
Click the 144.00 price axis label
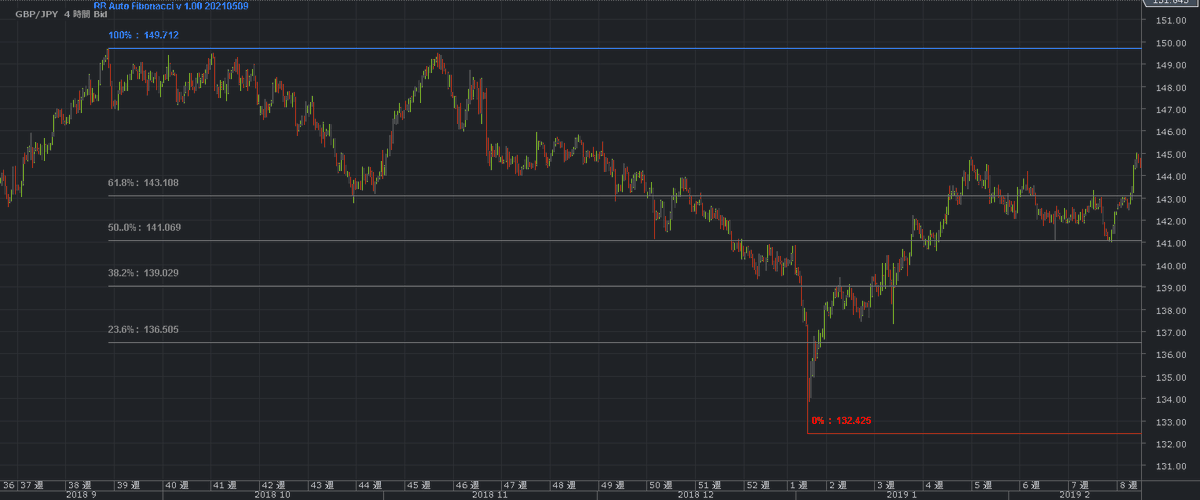[1169, 177]
